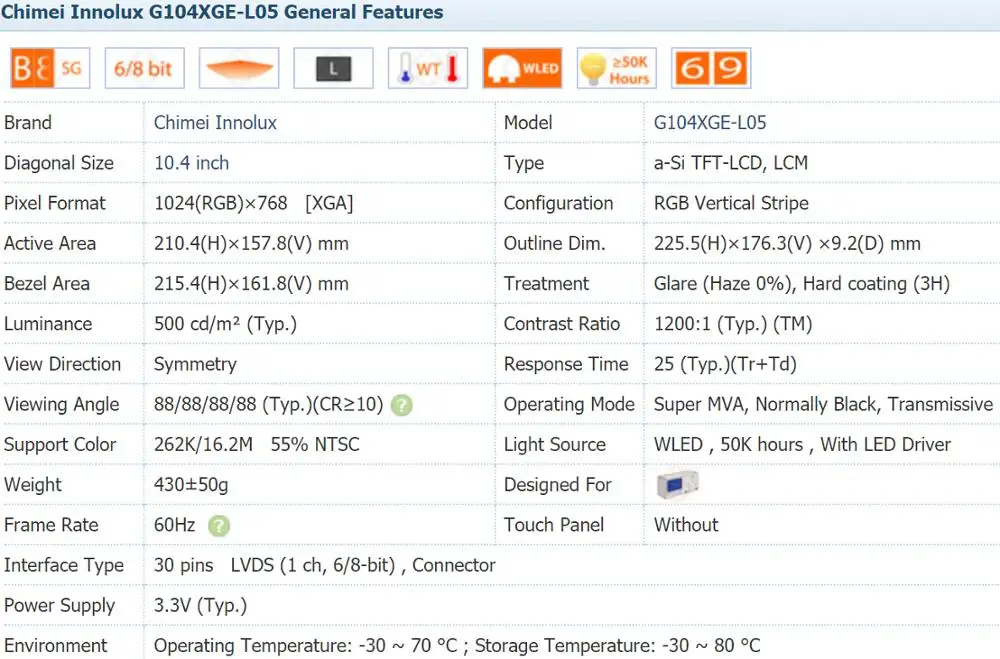
Task: Select the Response Time label
Action: tap(566, 364)
